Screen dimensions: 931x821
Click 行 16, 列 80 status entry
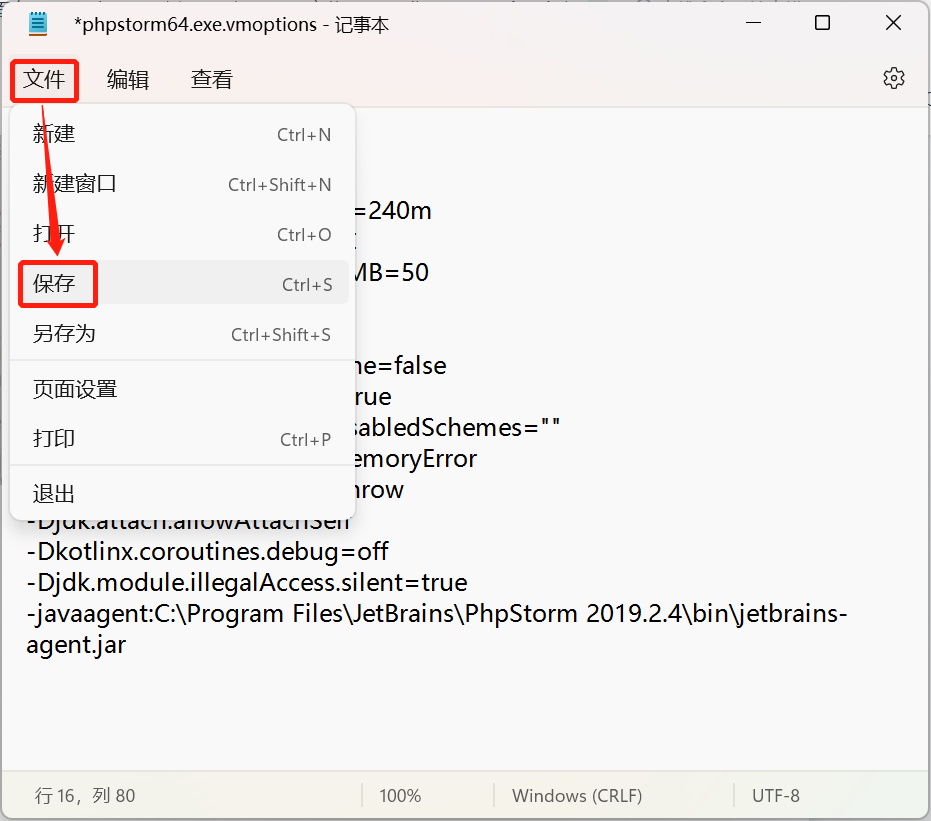[85, 795]
